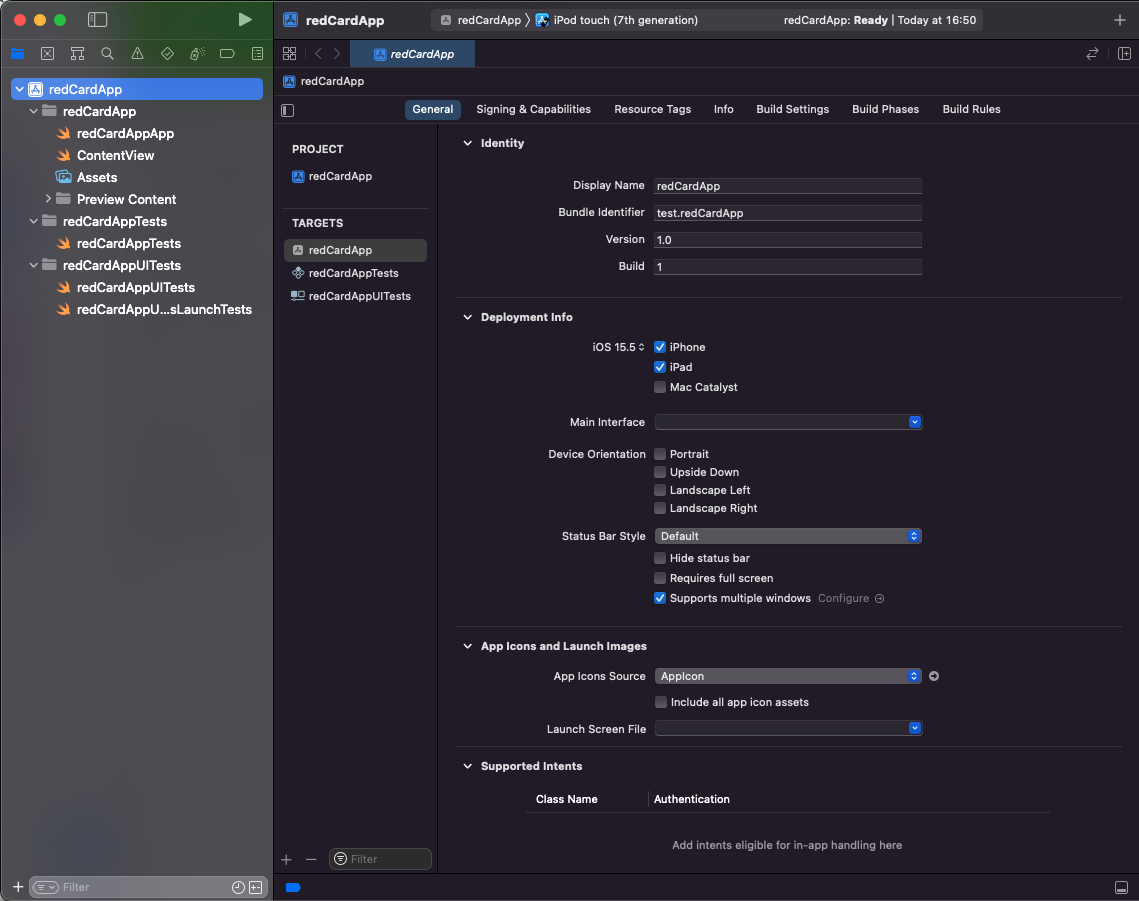Add a target with the plus button
This screenshot has height=901, width=1139.
tap(286, 858)
